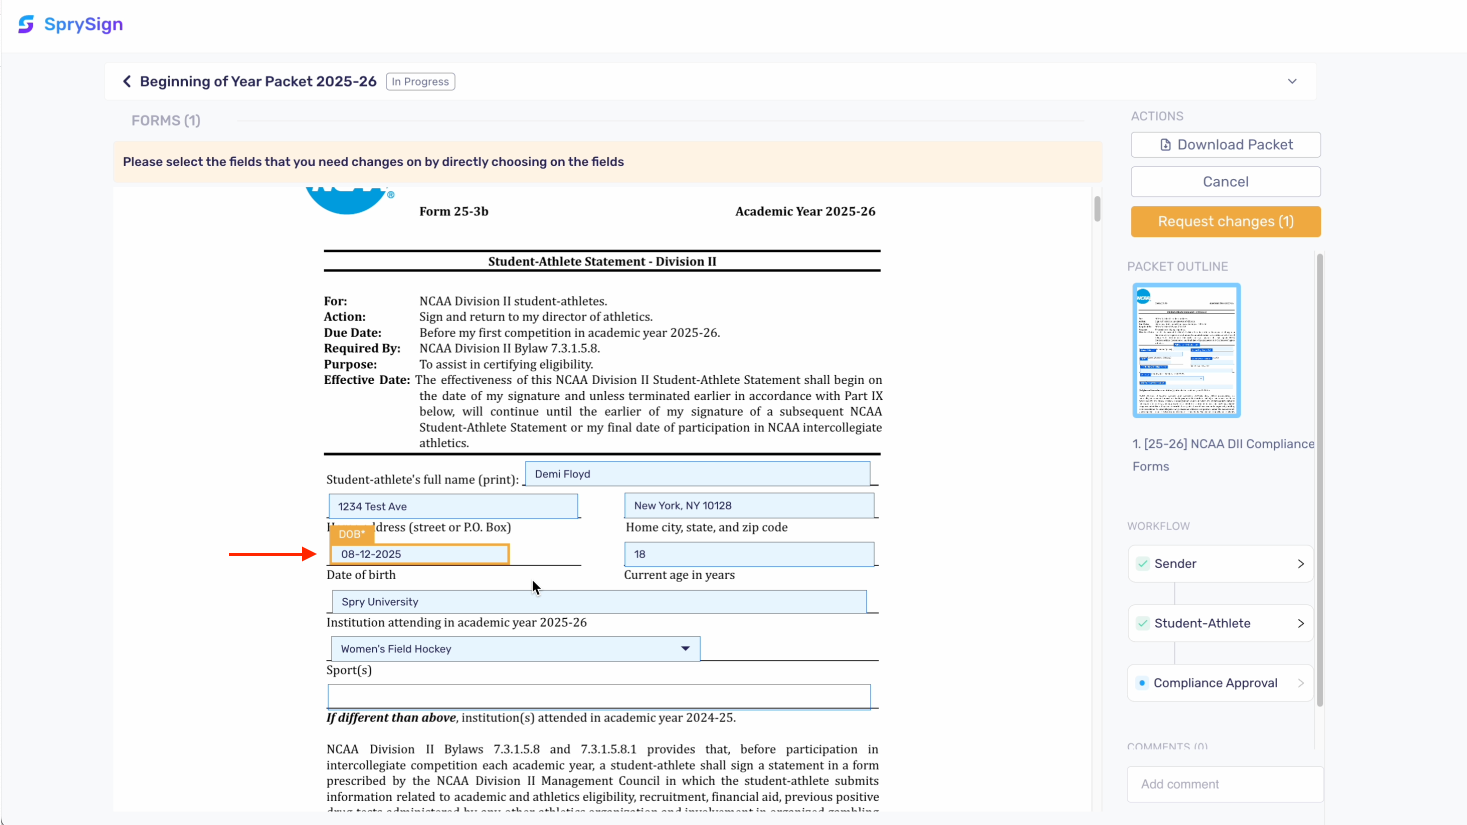Click the Request changes button
This screenshot has height=825, width=1467.
[1225, 221]
